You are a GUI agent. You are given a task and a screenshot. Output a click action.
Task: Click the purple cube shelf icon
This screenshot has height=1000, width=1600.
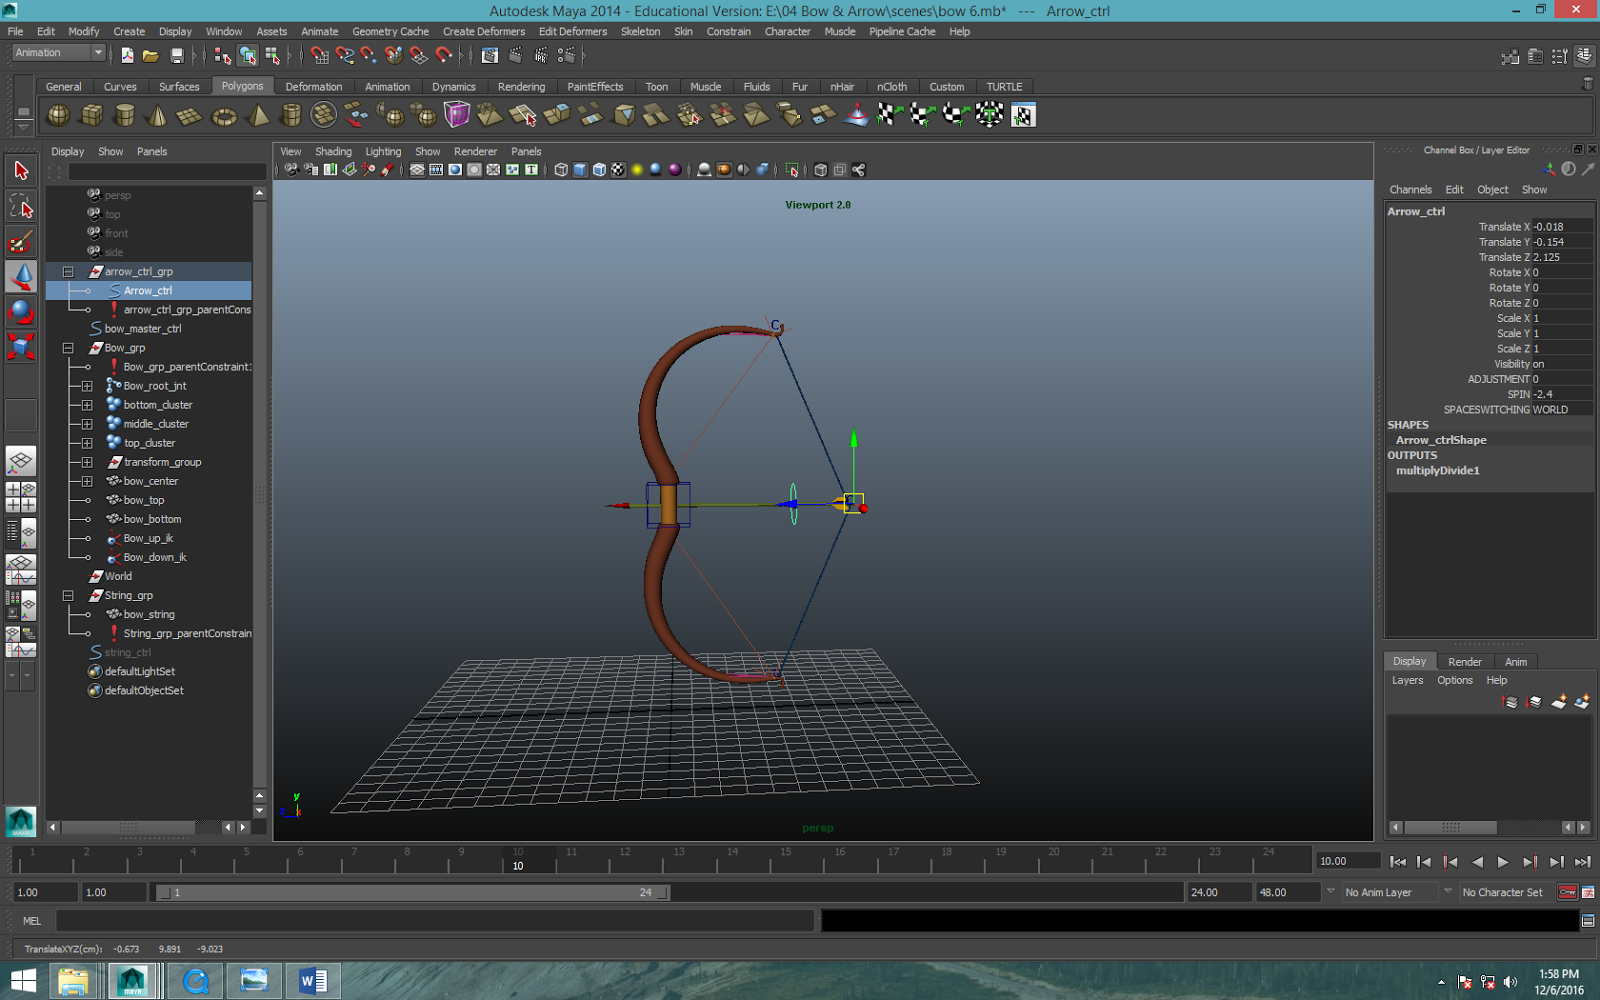pos(457,115)
